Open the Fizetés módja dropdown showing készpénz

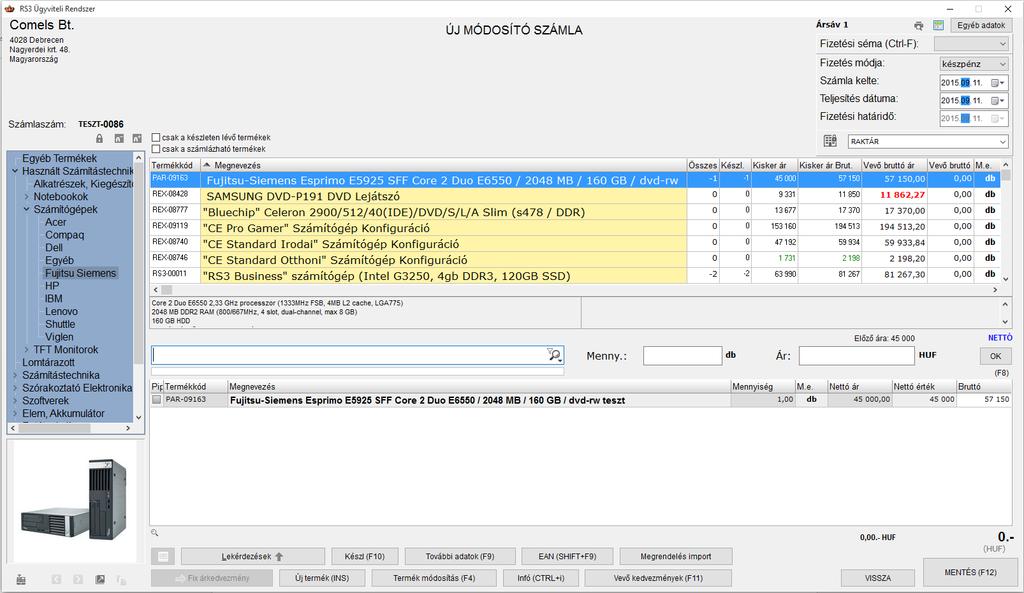pyautogui.click(x=974, y=64)
